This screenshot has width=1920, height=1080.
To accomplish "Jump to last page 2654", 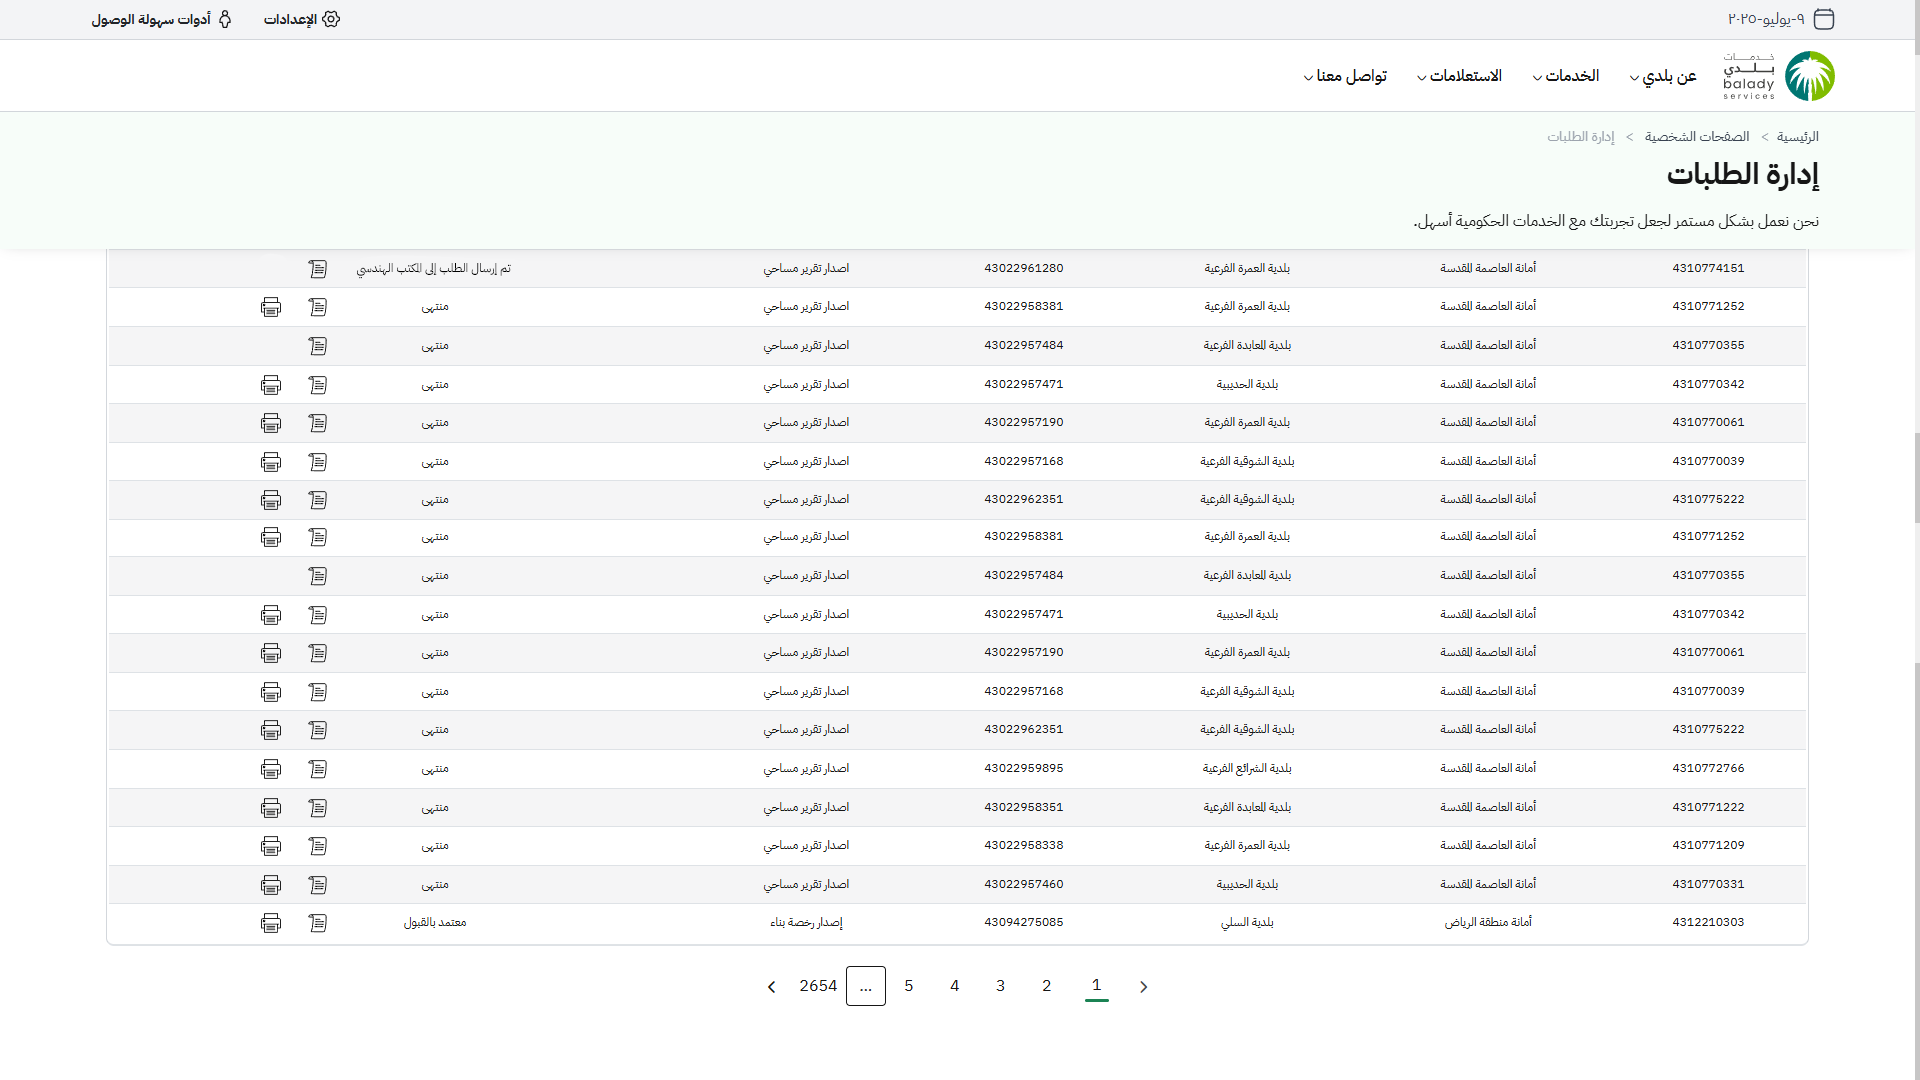I will (818, 986).
